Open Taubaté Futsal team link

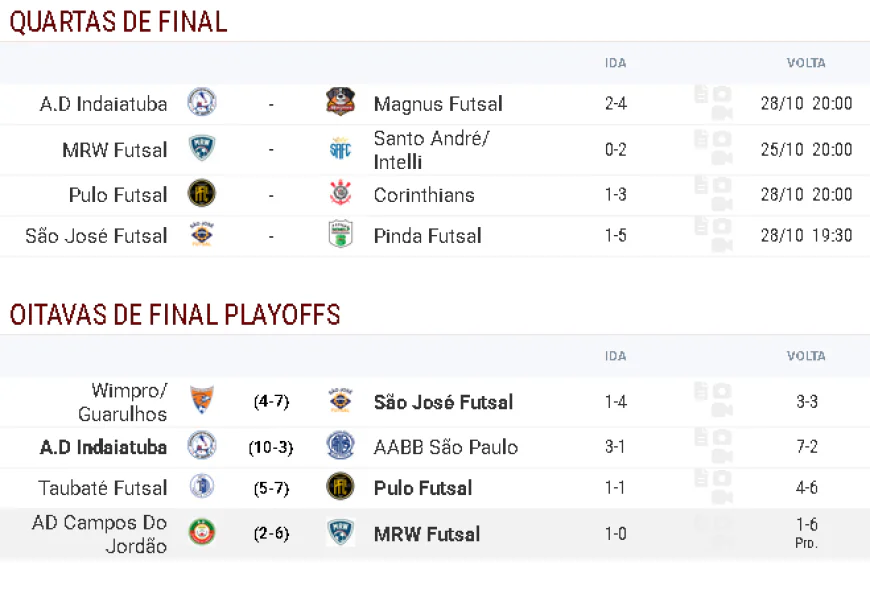[x=103, y=488]
